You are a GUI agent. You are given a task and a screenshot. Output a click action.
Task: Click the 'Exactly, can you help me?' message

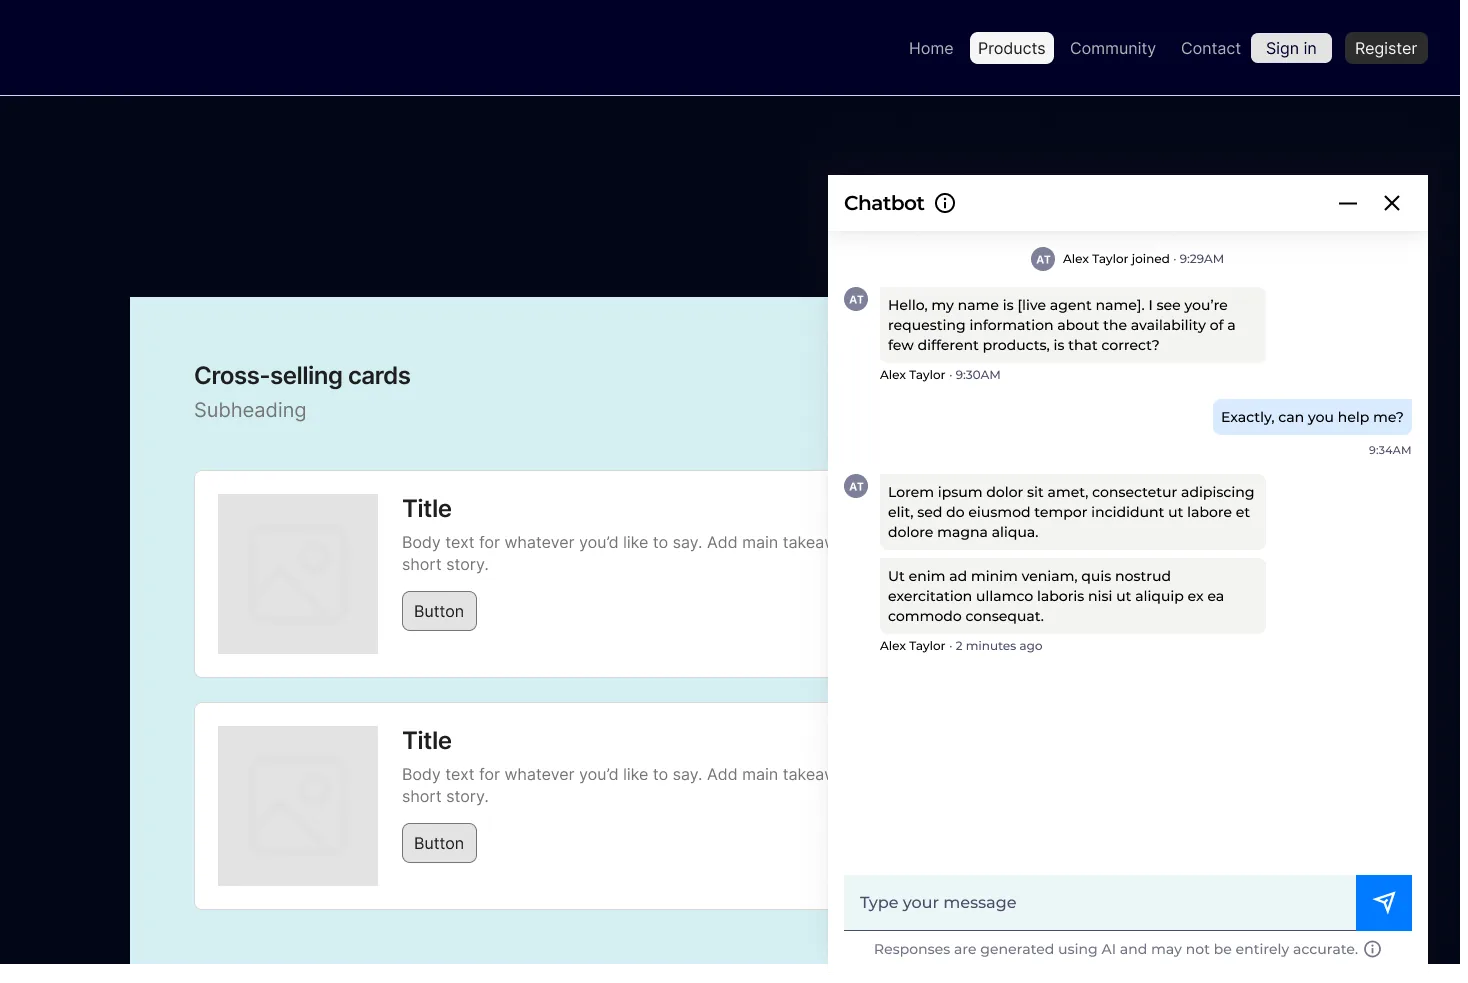click(x=1312, y=417)
